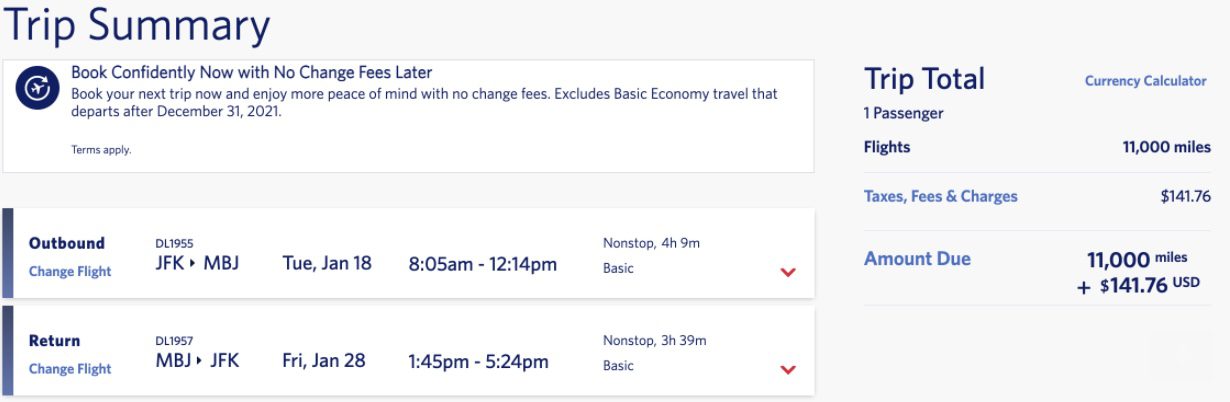Open the Currency Calculator
The height and width of the screenshot is (402, 1230).
pyautogui.click(x=1145, y=81)
